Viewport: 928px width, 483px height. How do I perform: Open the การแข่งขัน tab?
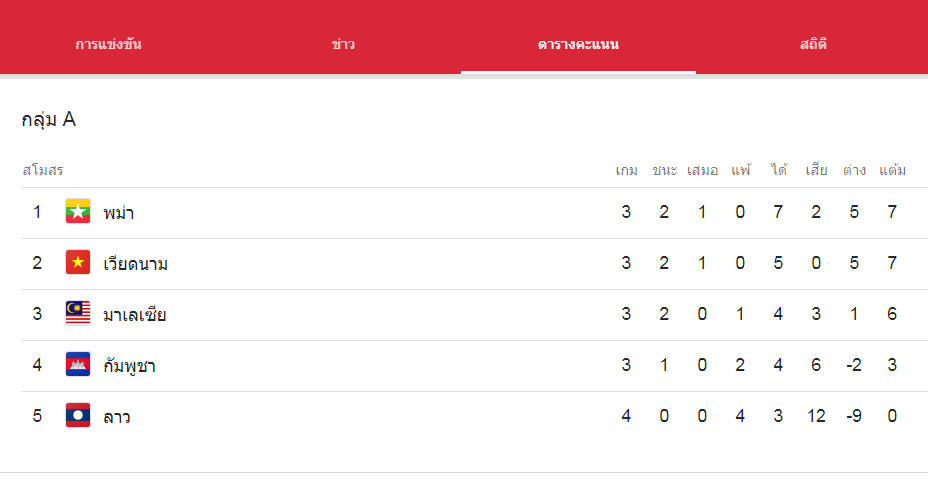tap(108, 44)
